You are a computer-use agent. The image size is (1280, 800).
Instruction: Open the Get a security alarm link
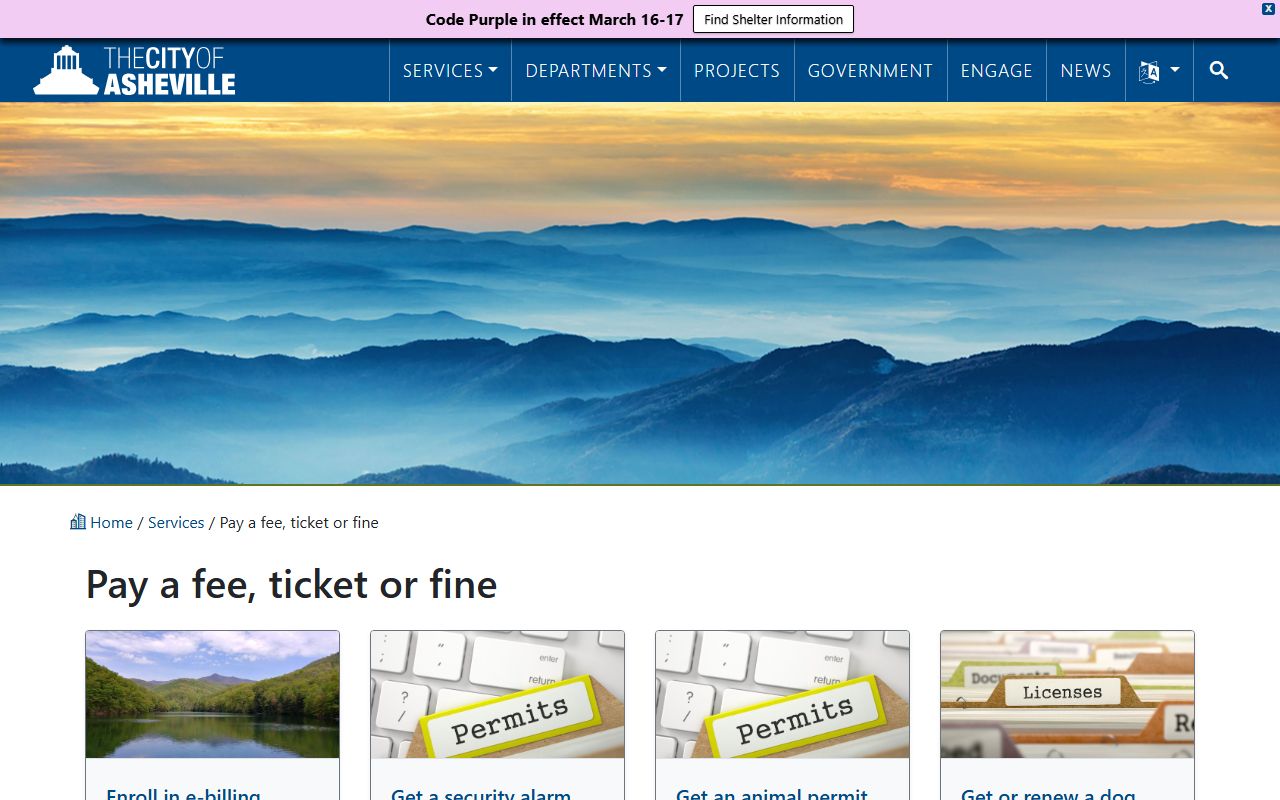tap(481, 793)
